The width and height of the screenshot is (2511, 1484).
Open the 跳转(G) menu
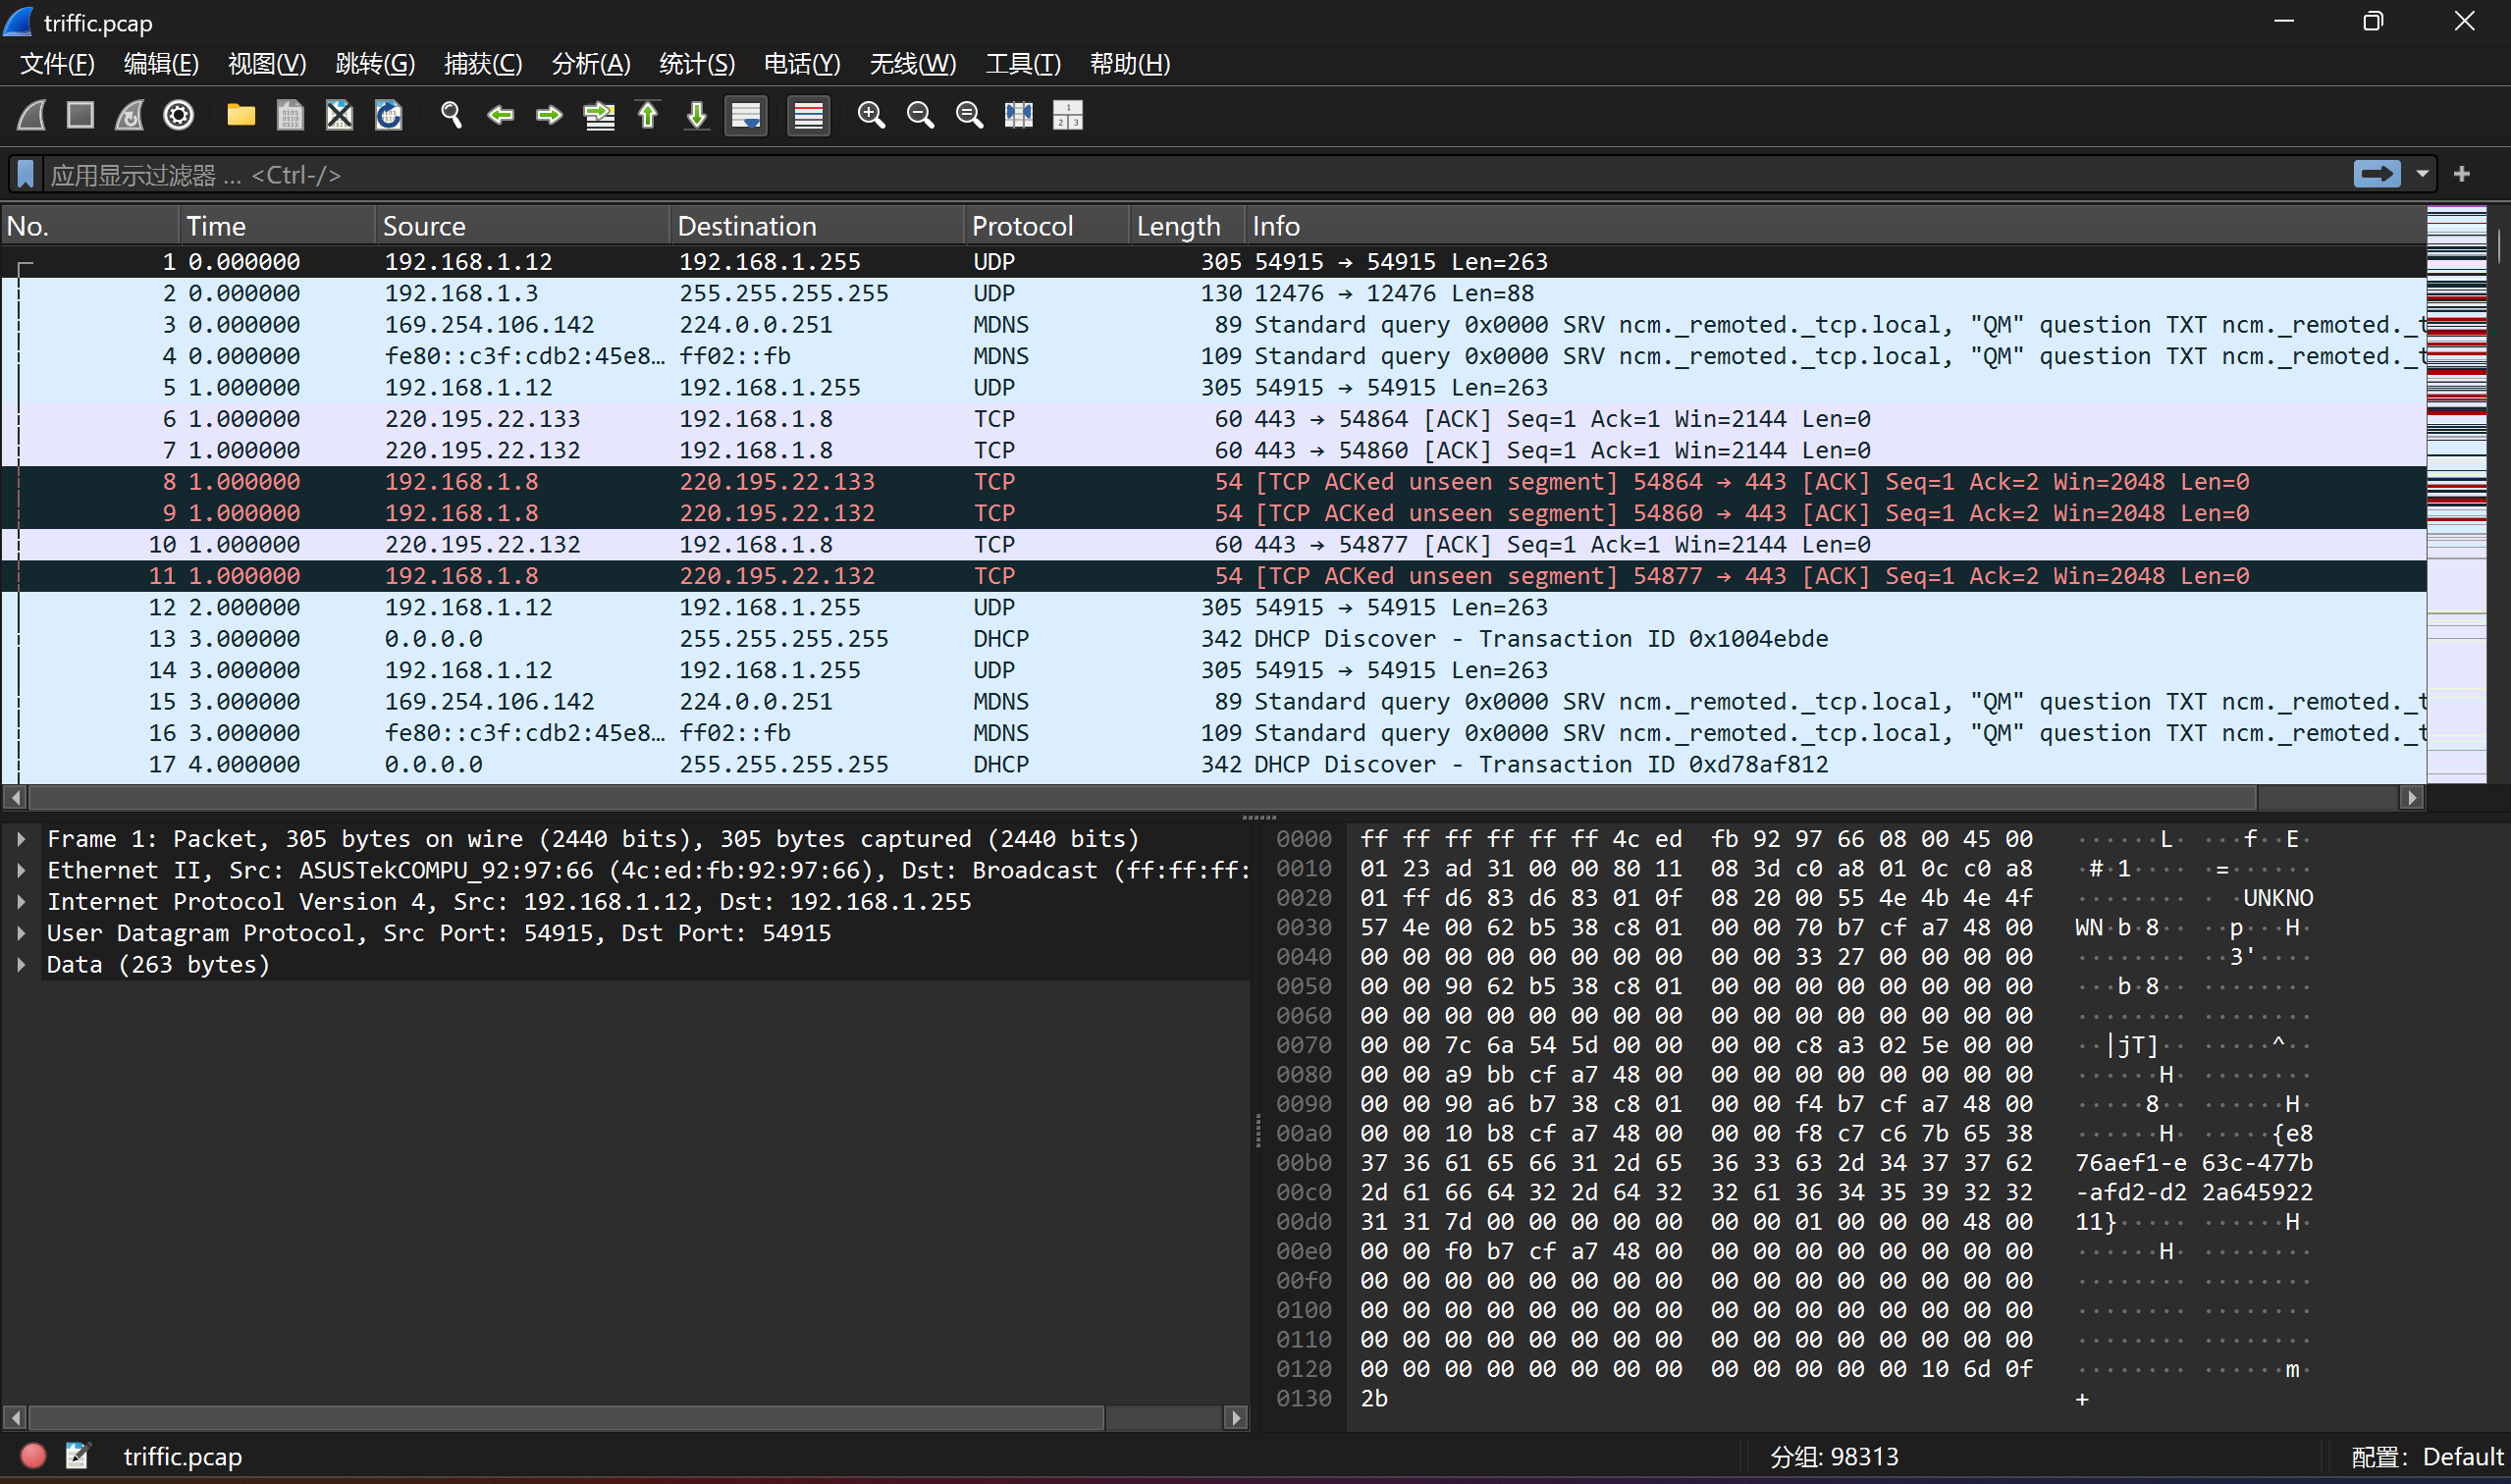pos(375,63)
